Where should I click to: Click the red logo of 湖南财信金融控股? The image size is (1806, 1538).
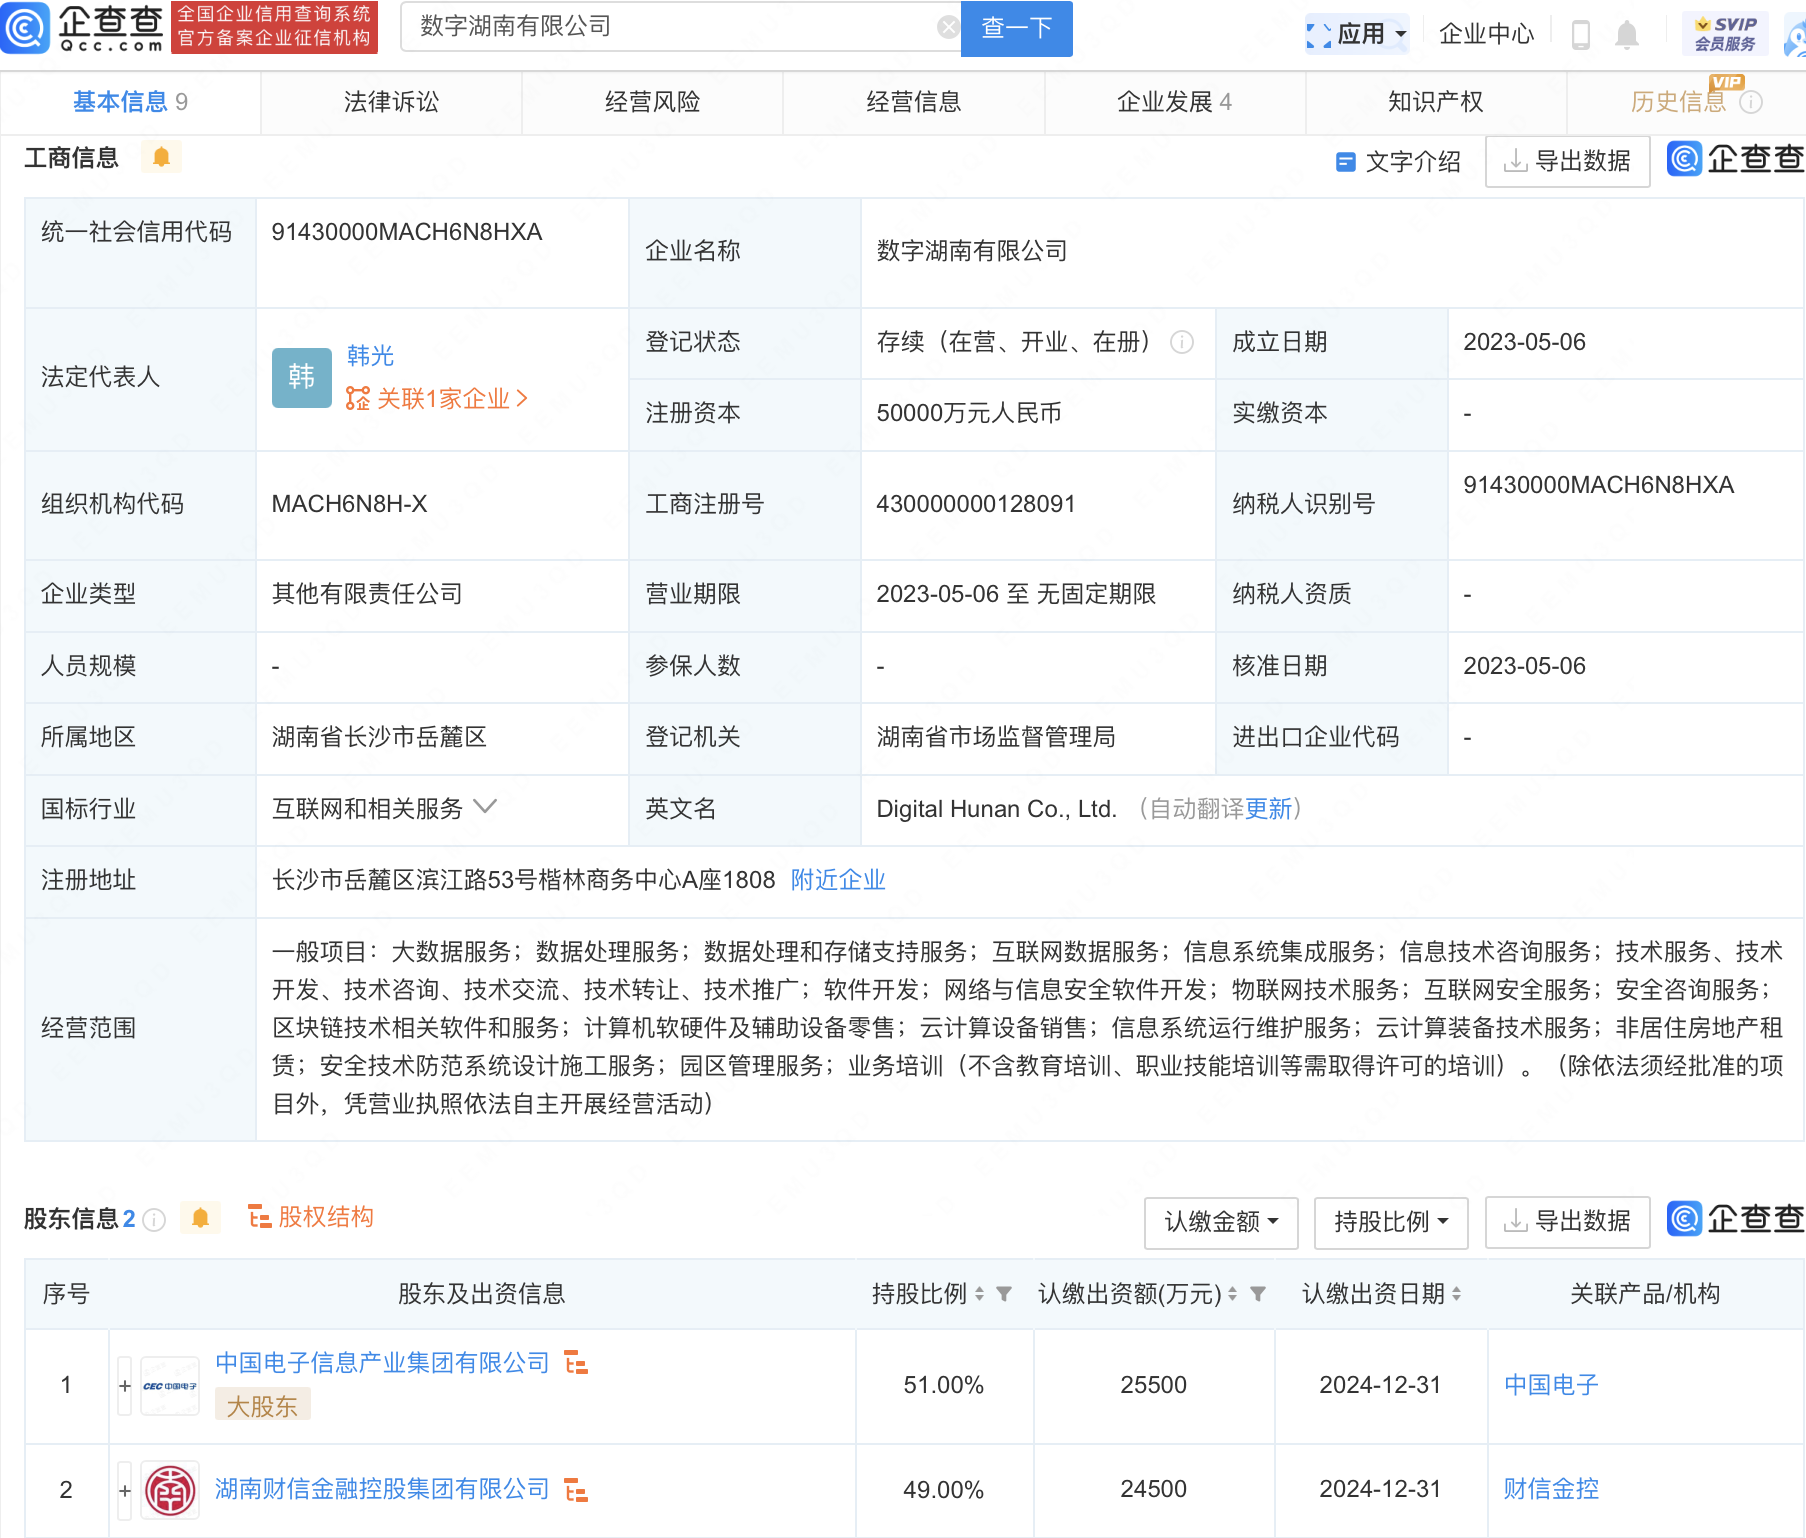170,1490
